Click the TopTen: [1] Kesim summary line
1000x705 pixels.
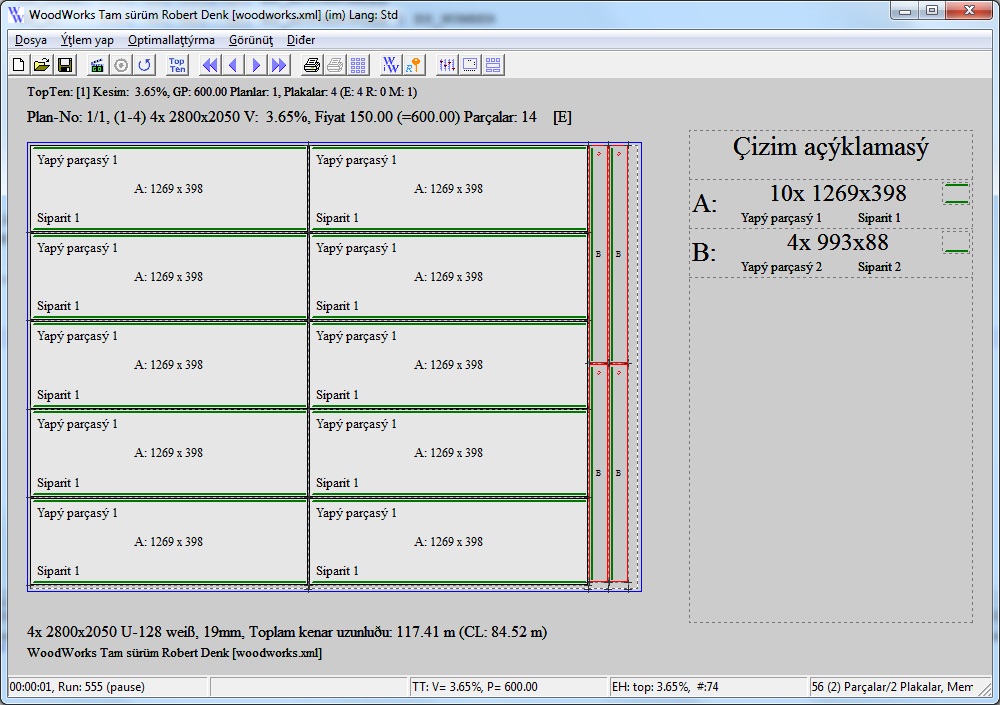[x=222, y=92]
